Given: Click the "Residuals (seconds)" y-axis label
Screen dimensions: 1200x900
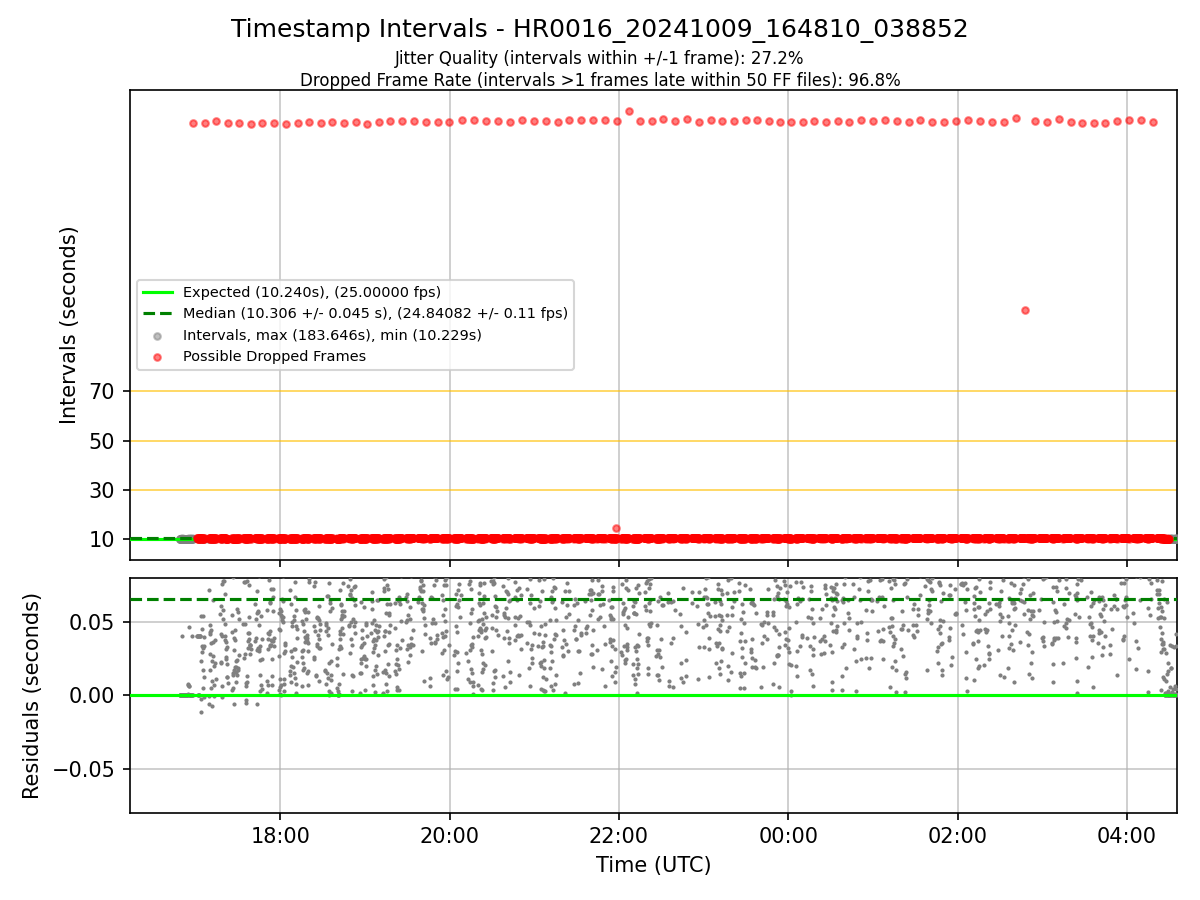Looking at the screenshot, I should coord(32,696).
